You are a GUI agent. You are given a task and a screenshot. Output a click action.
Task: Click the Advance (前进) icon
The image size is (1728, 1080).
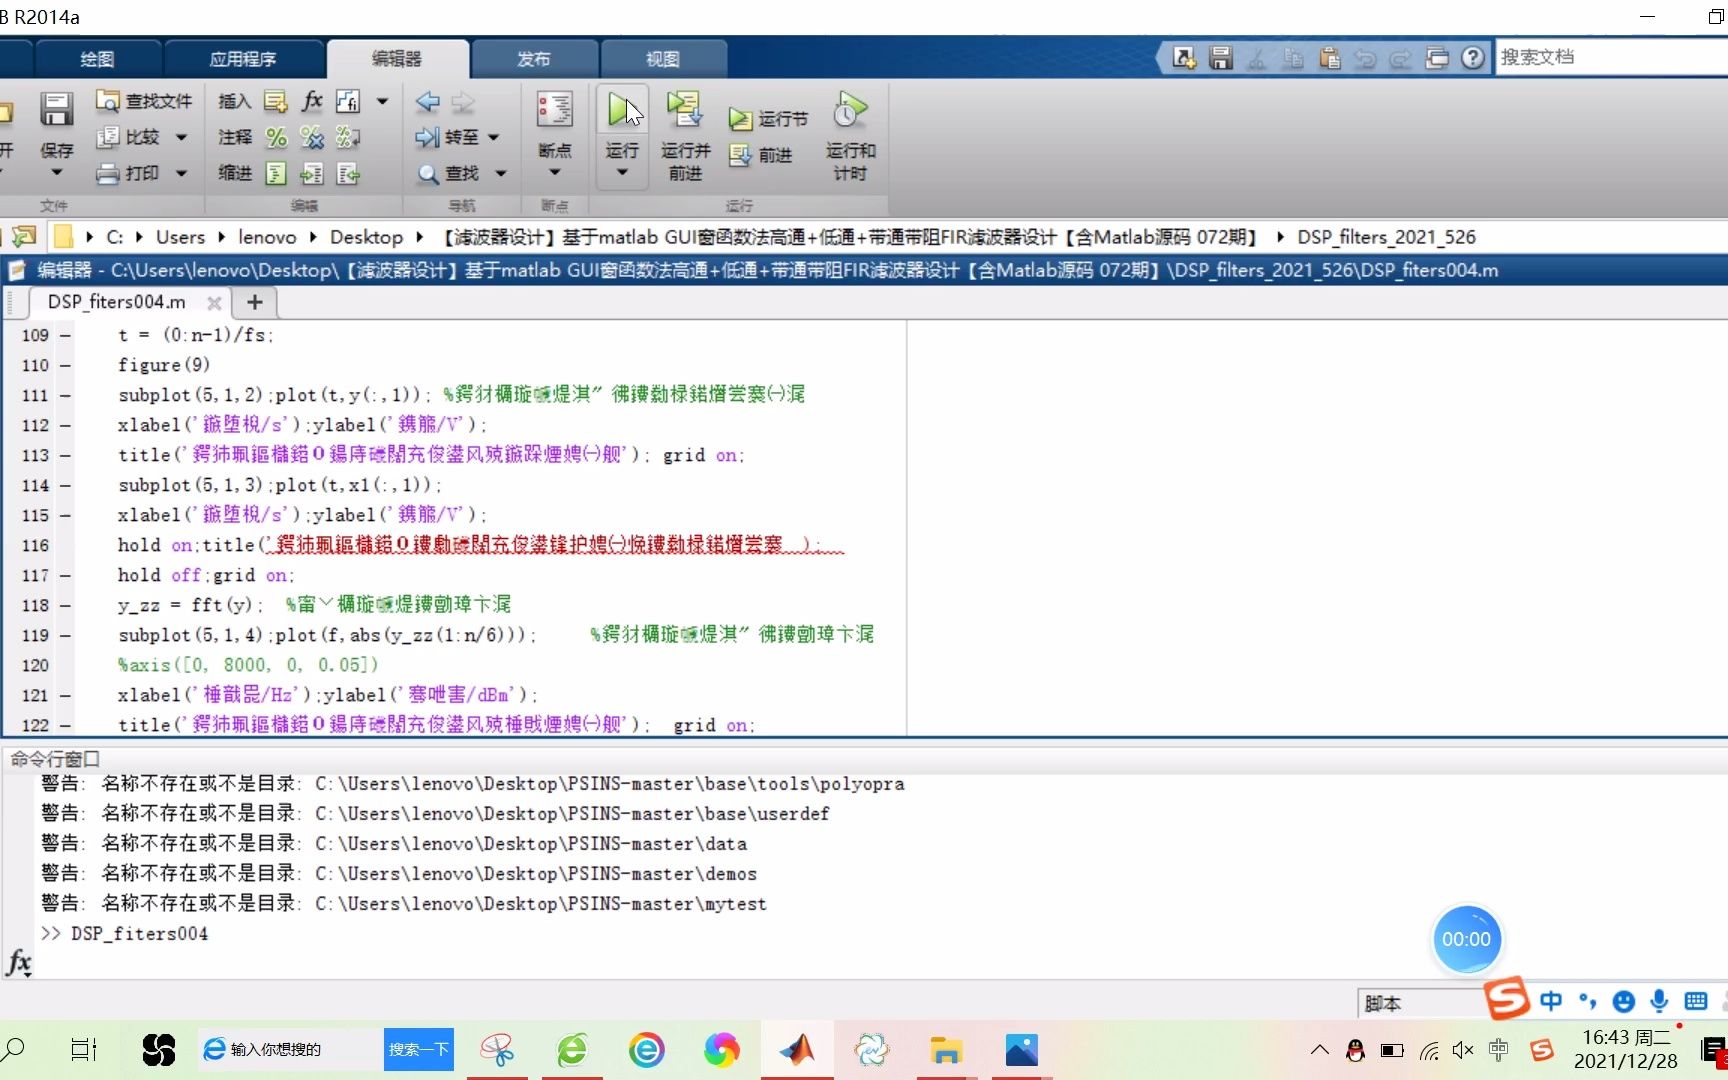(739, 155)
